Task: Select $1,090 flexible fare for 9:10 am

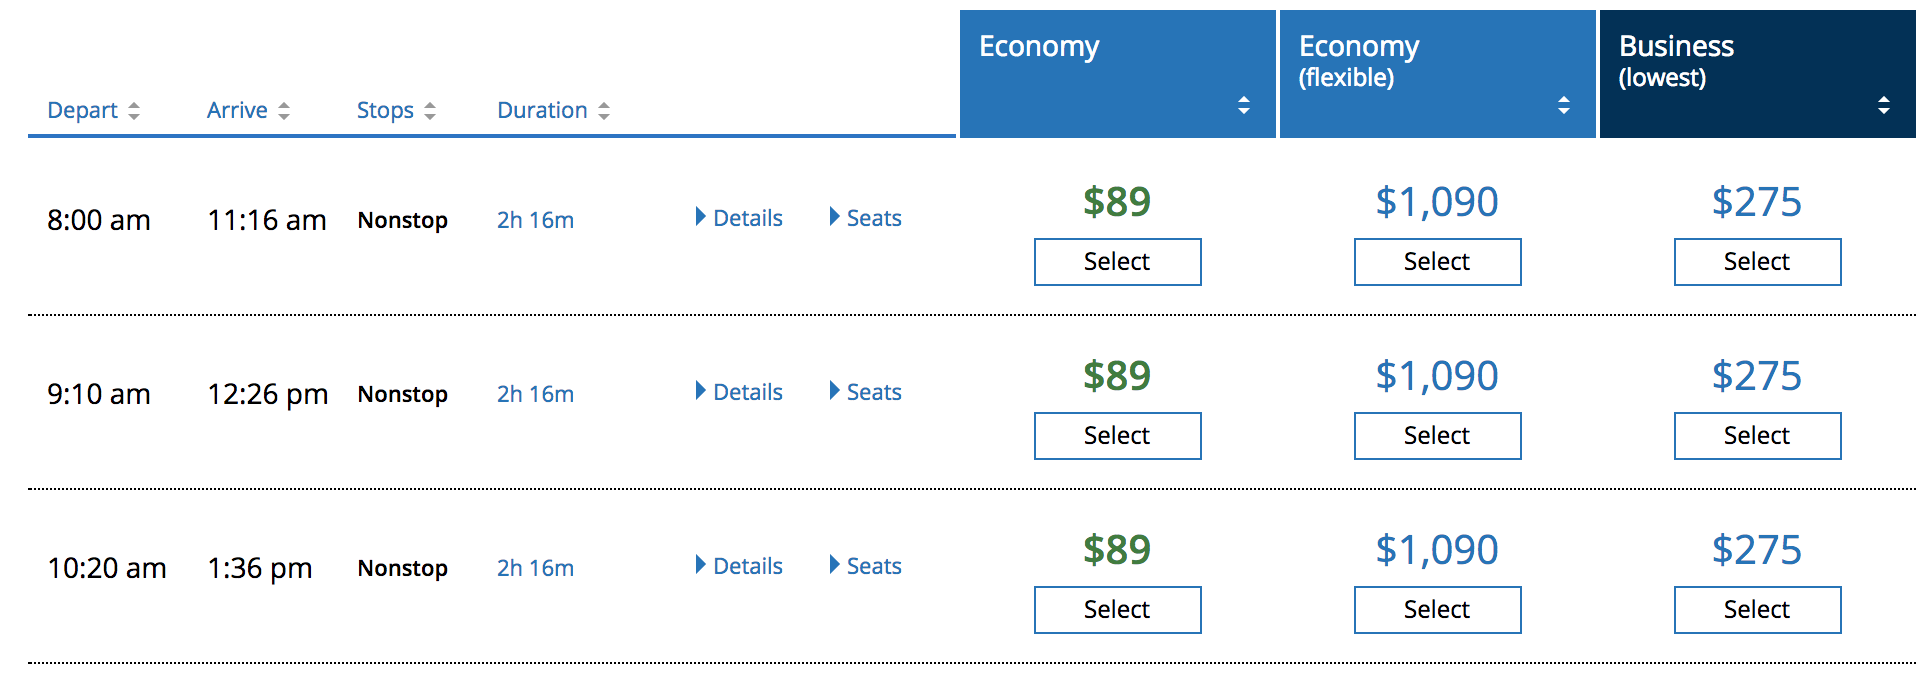Action: 1438,436
